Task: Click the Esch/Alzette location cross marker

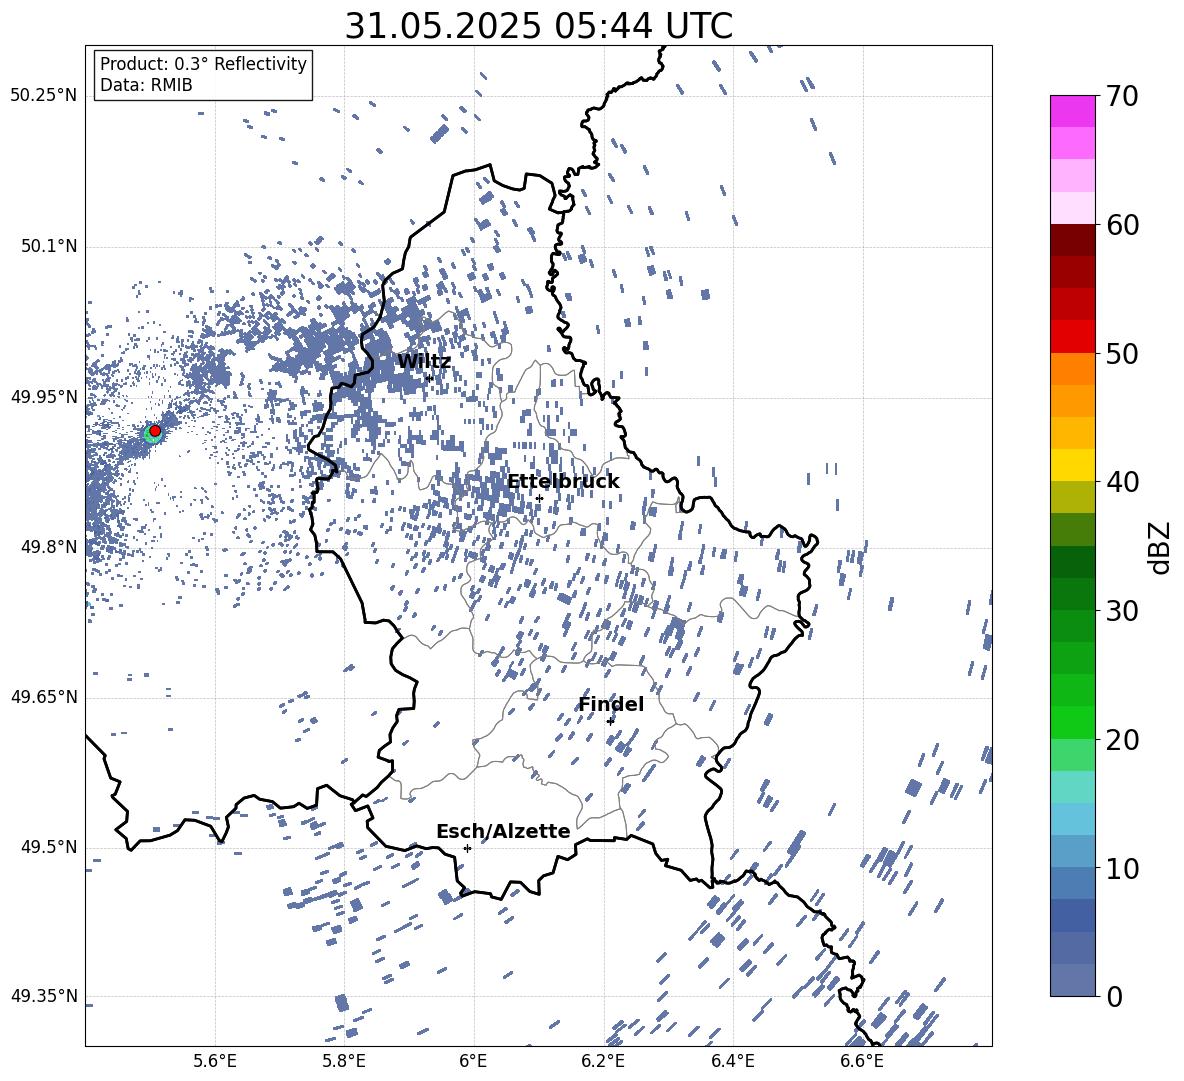Action: click(467, 848)
